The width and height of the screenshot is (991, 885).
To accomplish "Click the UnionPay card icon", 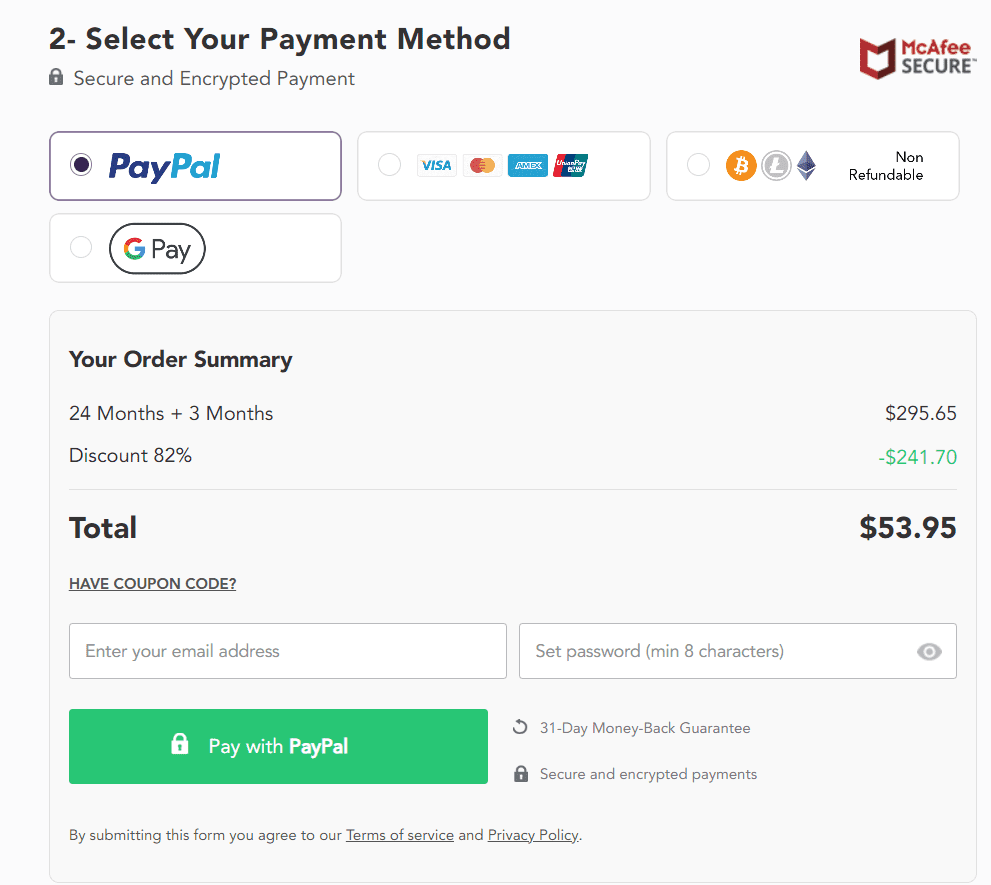I will (571, 166).
